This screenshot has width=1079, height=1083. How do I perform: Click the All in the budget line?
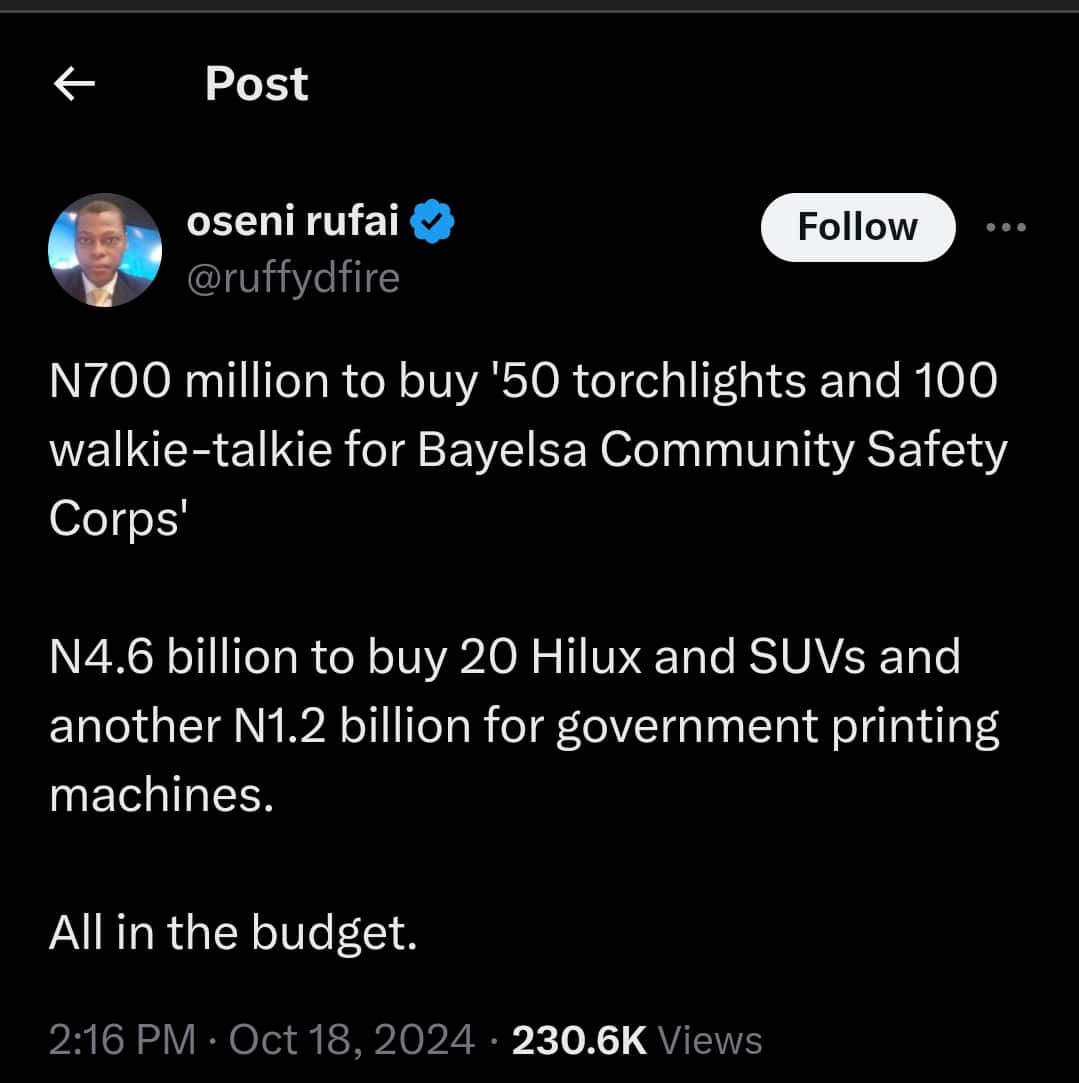coord(233,932)
